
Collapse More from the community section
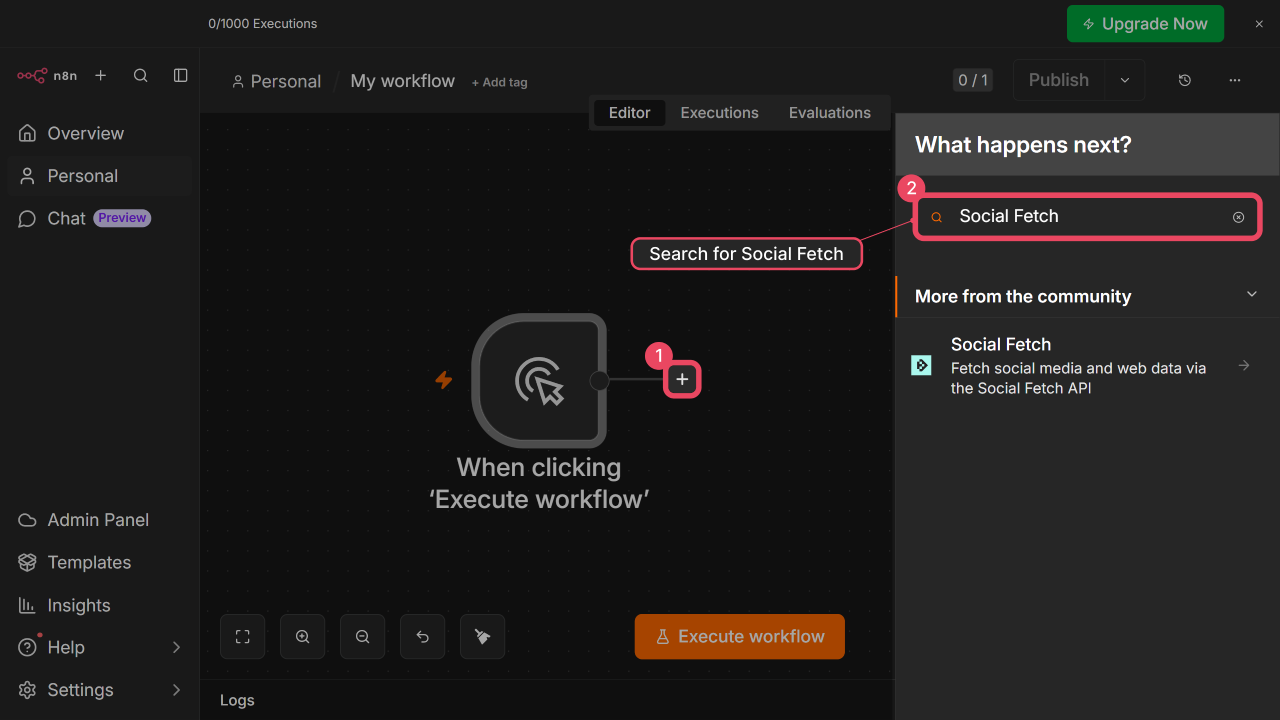[1251, 295]
